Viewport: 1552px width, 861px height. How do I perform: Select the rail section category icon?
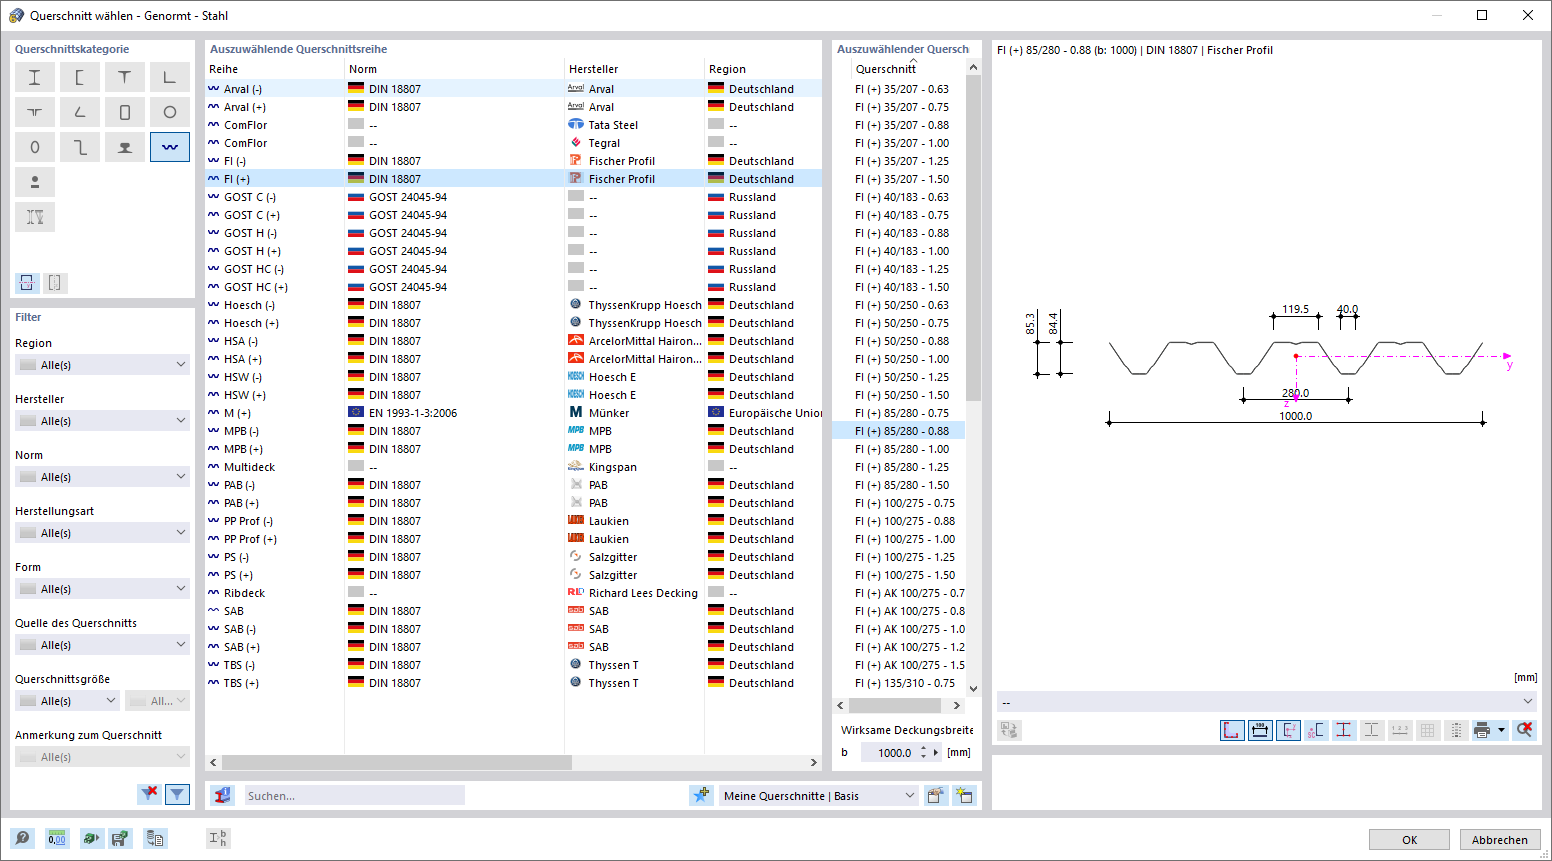pos(125,147)
